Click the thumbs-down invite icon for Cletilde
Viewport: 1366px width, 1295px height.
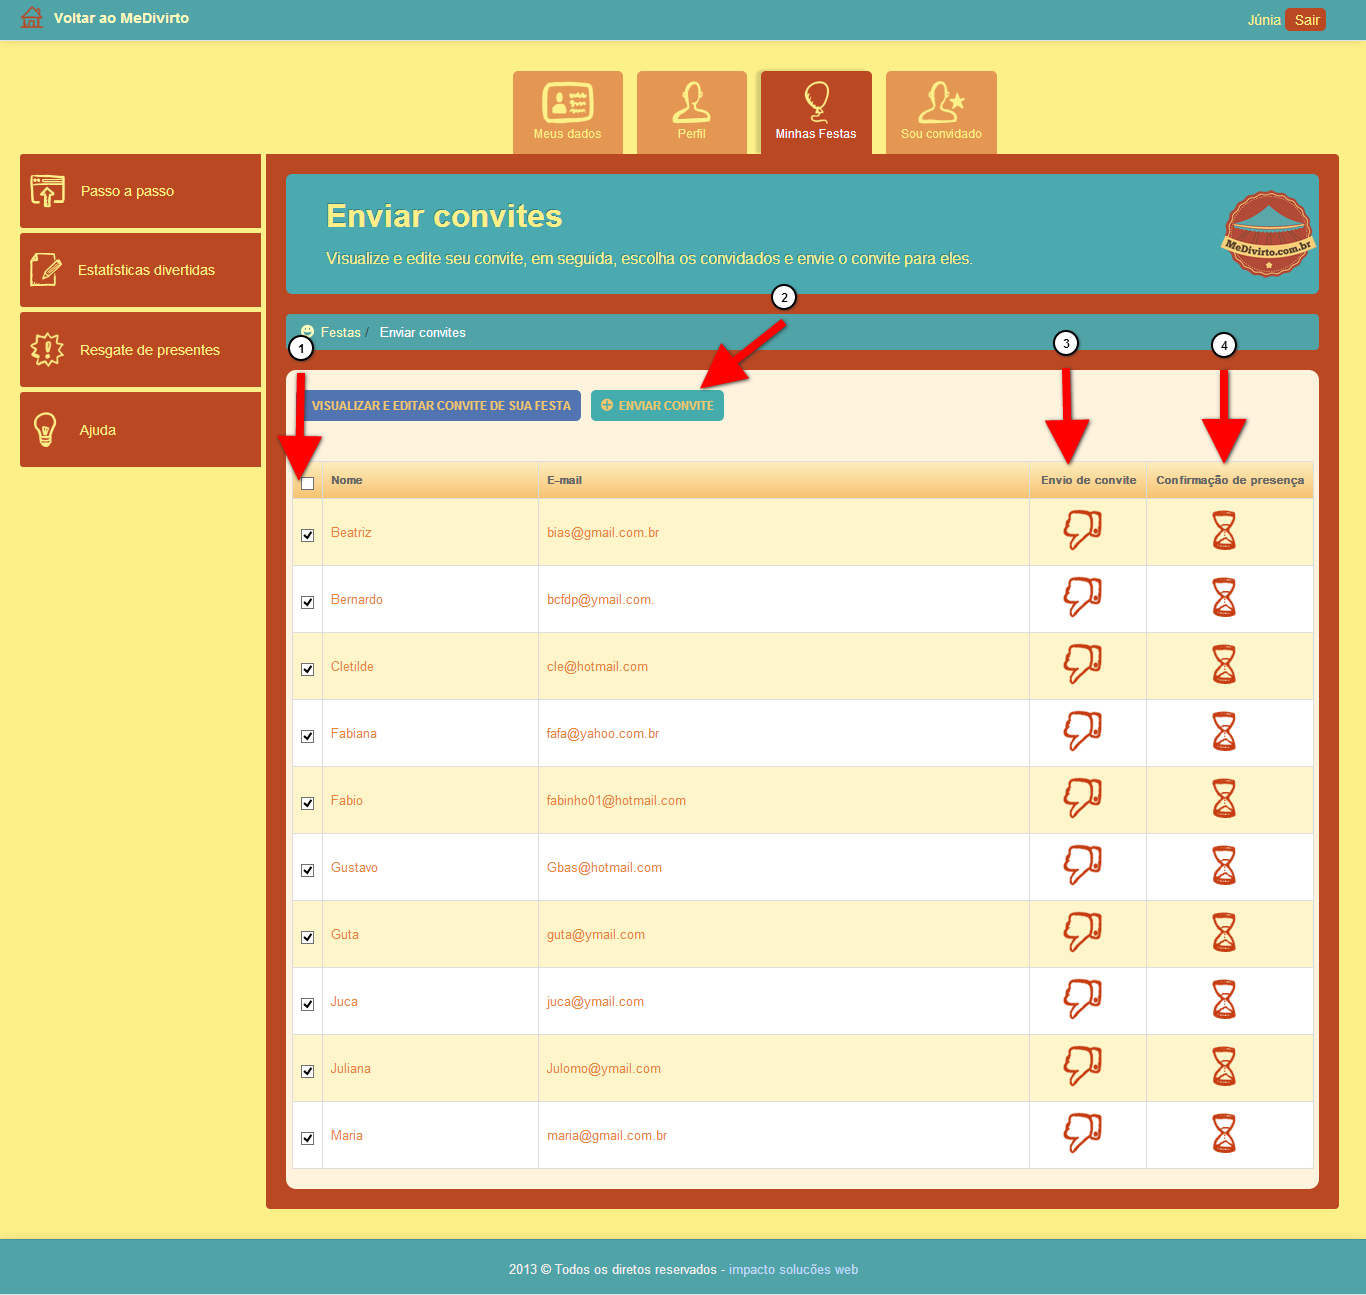pos(1082,664)
